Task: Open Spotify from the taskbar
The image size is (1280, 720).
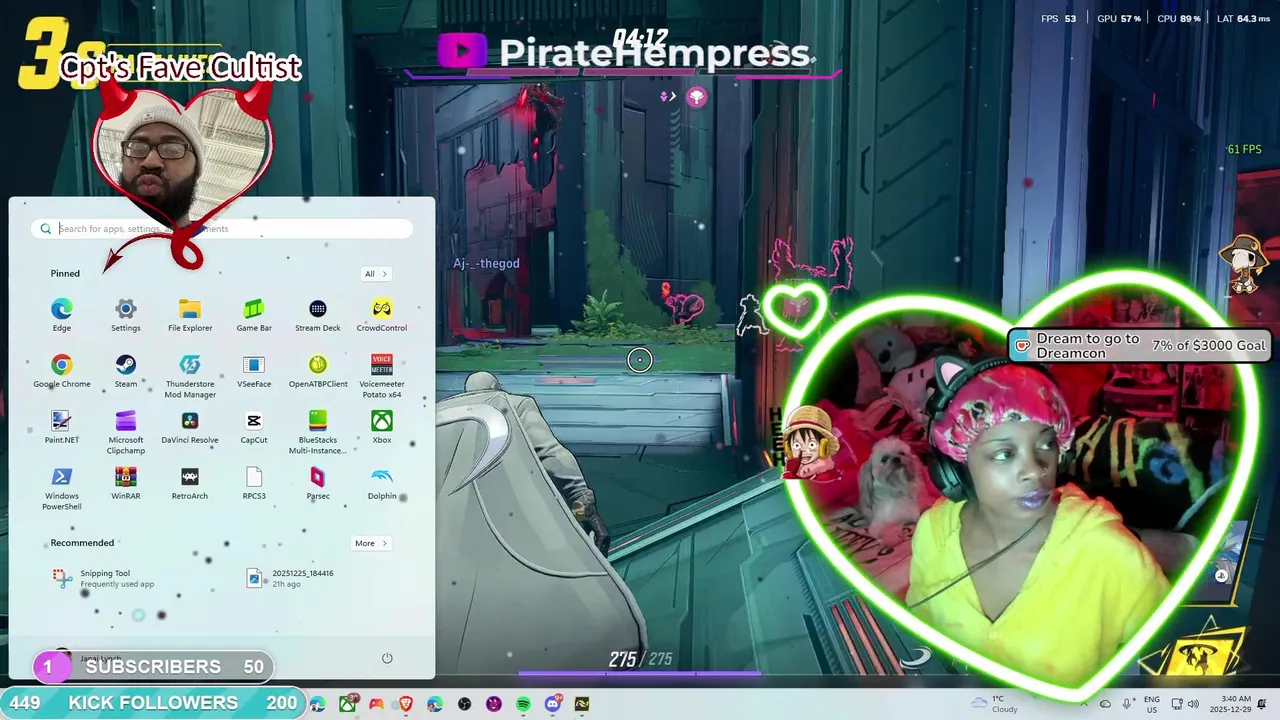Action: coord(523,704)
